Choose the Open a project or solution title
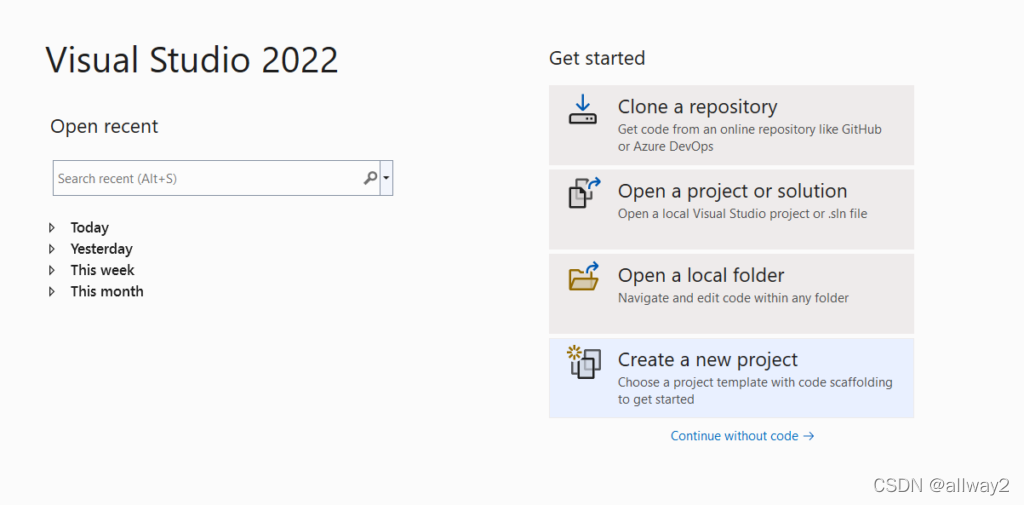This screenshot has width=1024, height=505. pos(732,191)
